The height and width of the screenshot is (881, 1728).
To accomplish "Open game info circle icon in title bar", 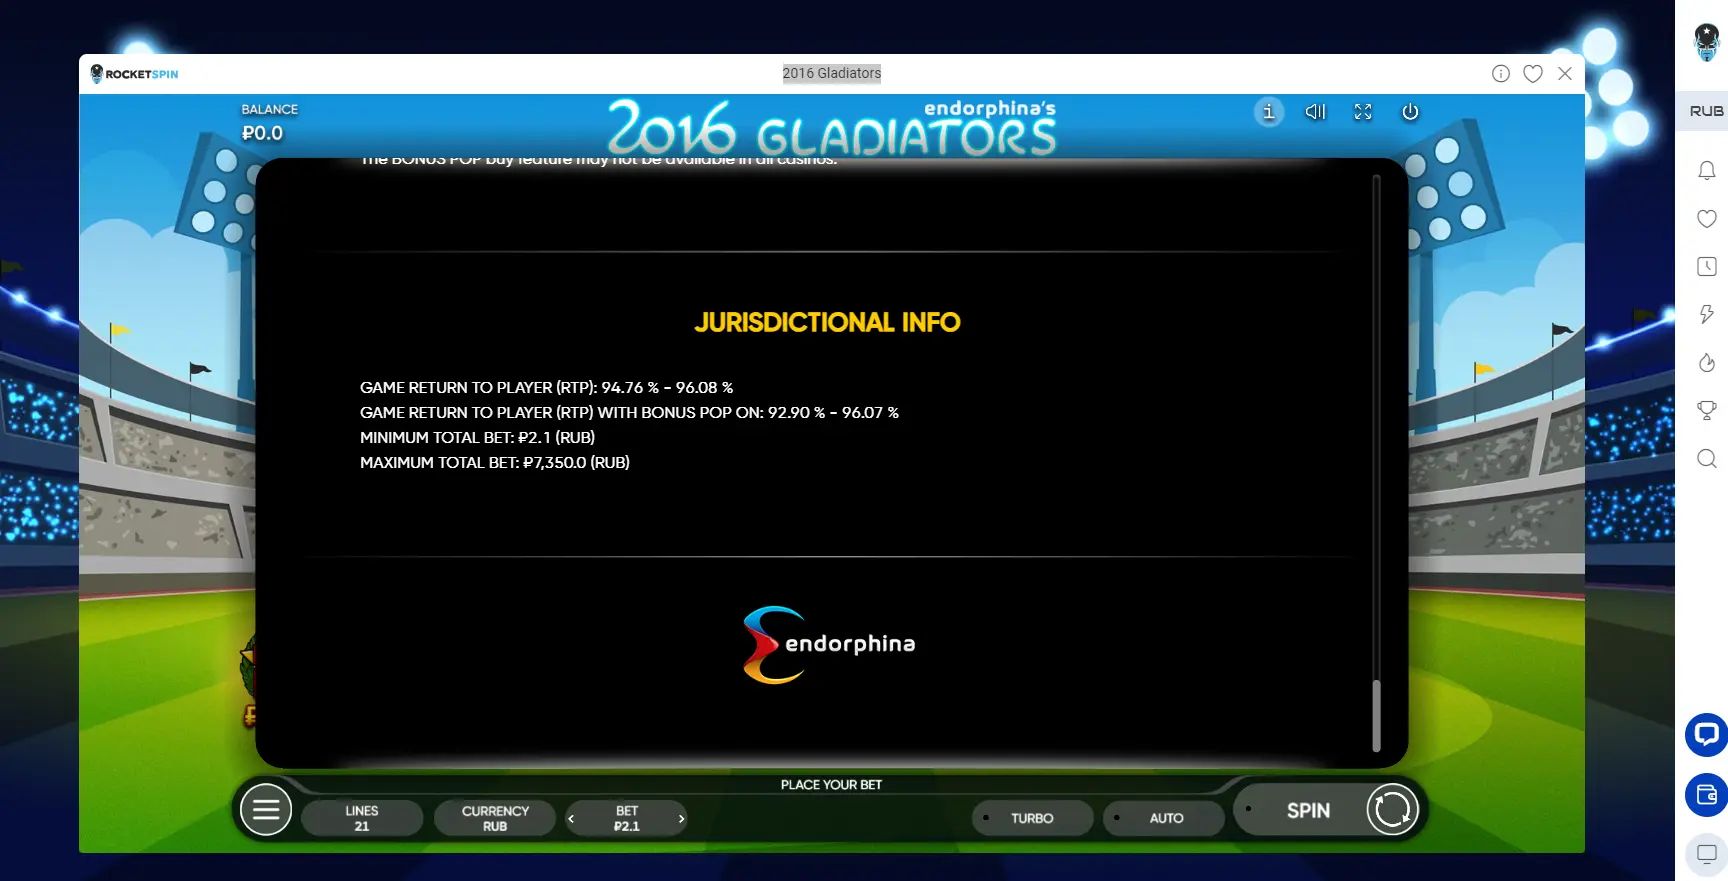I will 1500,73.
